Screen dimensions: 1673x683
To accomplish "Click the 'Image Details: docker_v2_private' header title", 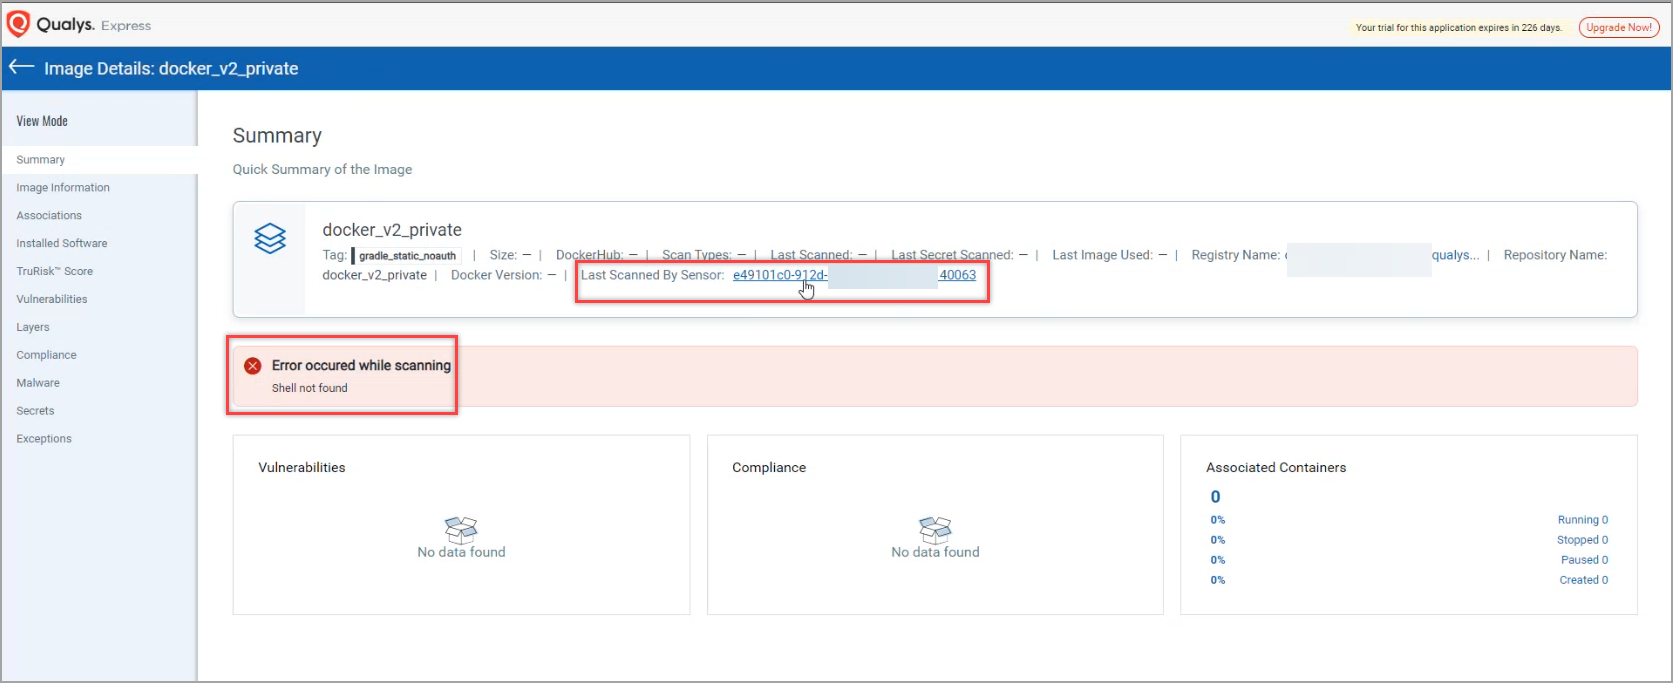I will (x=171, y=69).
